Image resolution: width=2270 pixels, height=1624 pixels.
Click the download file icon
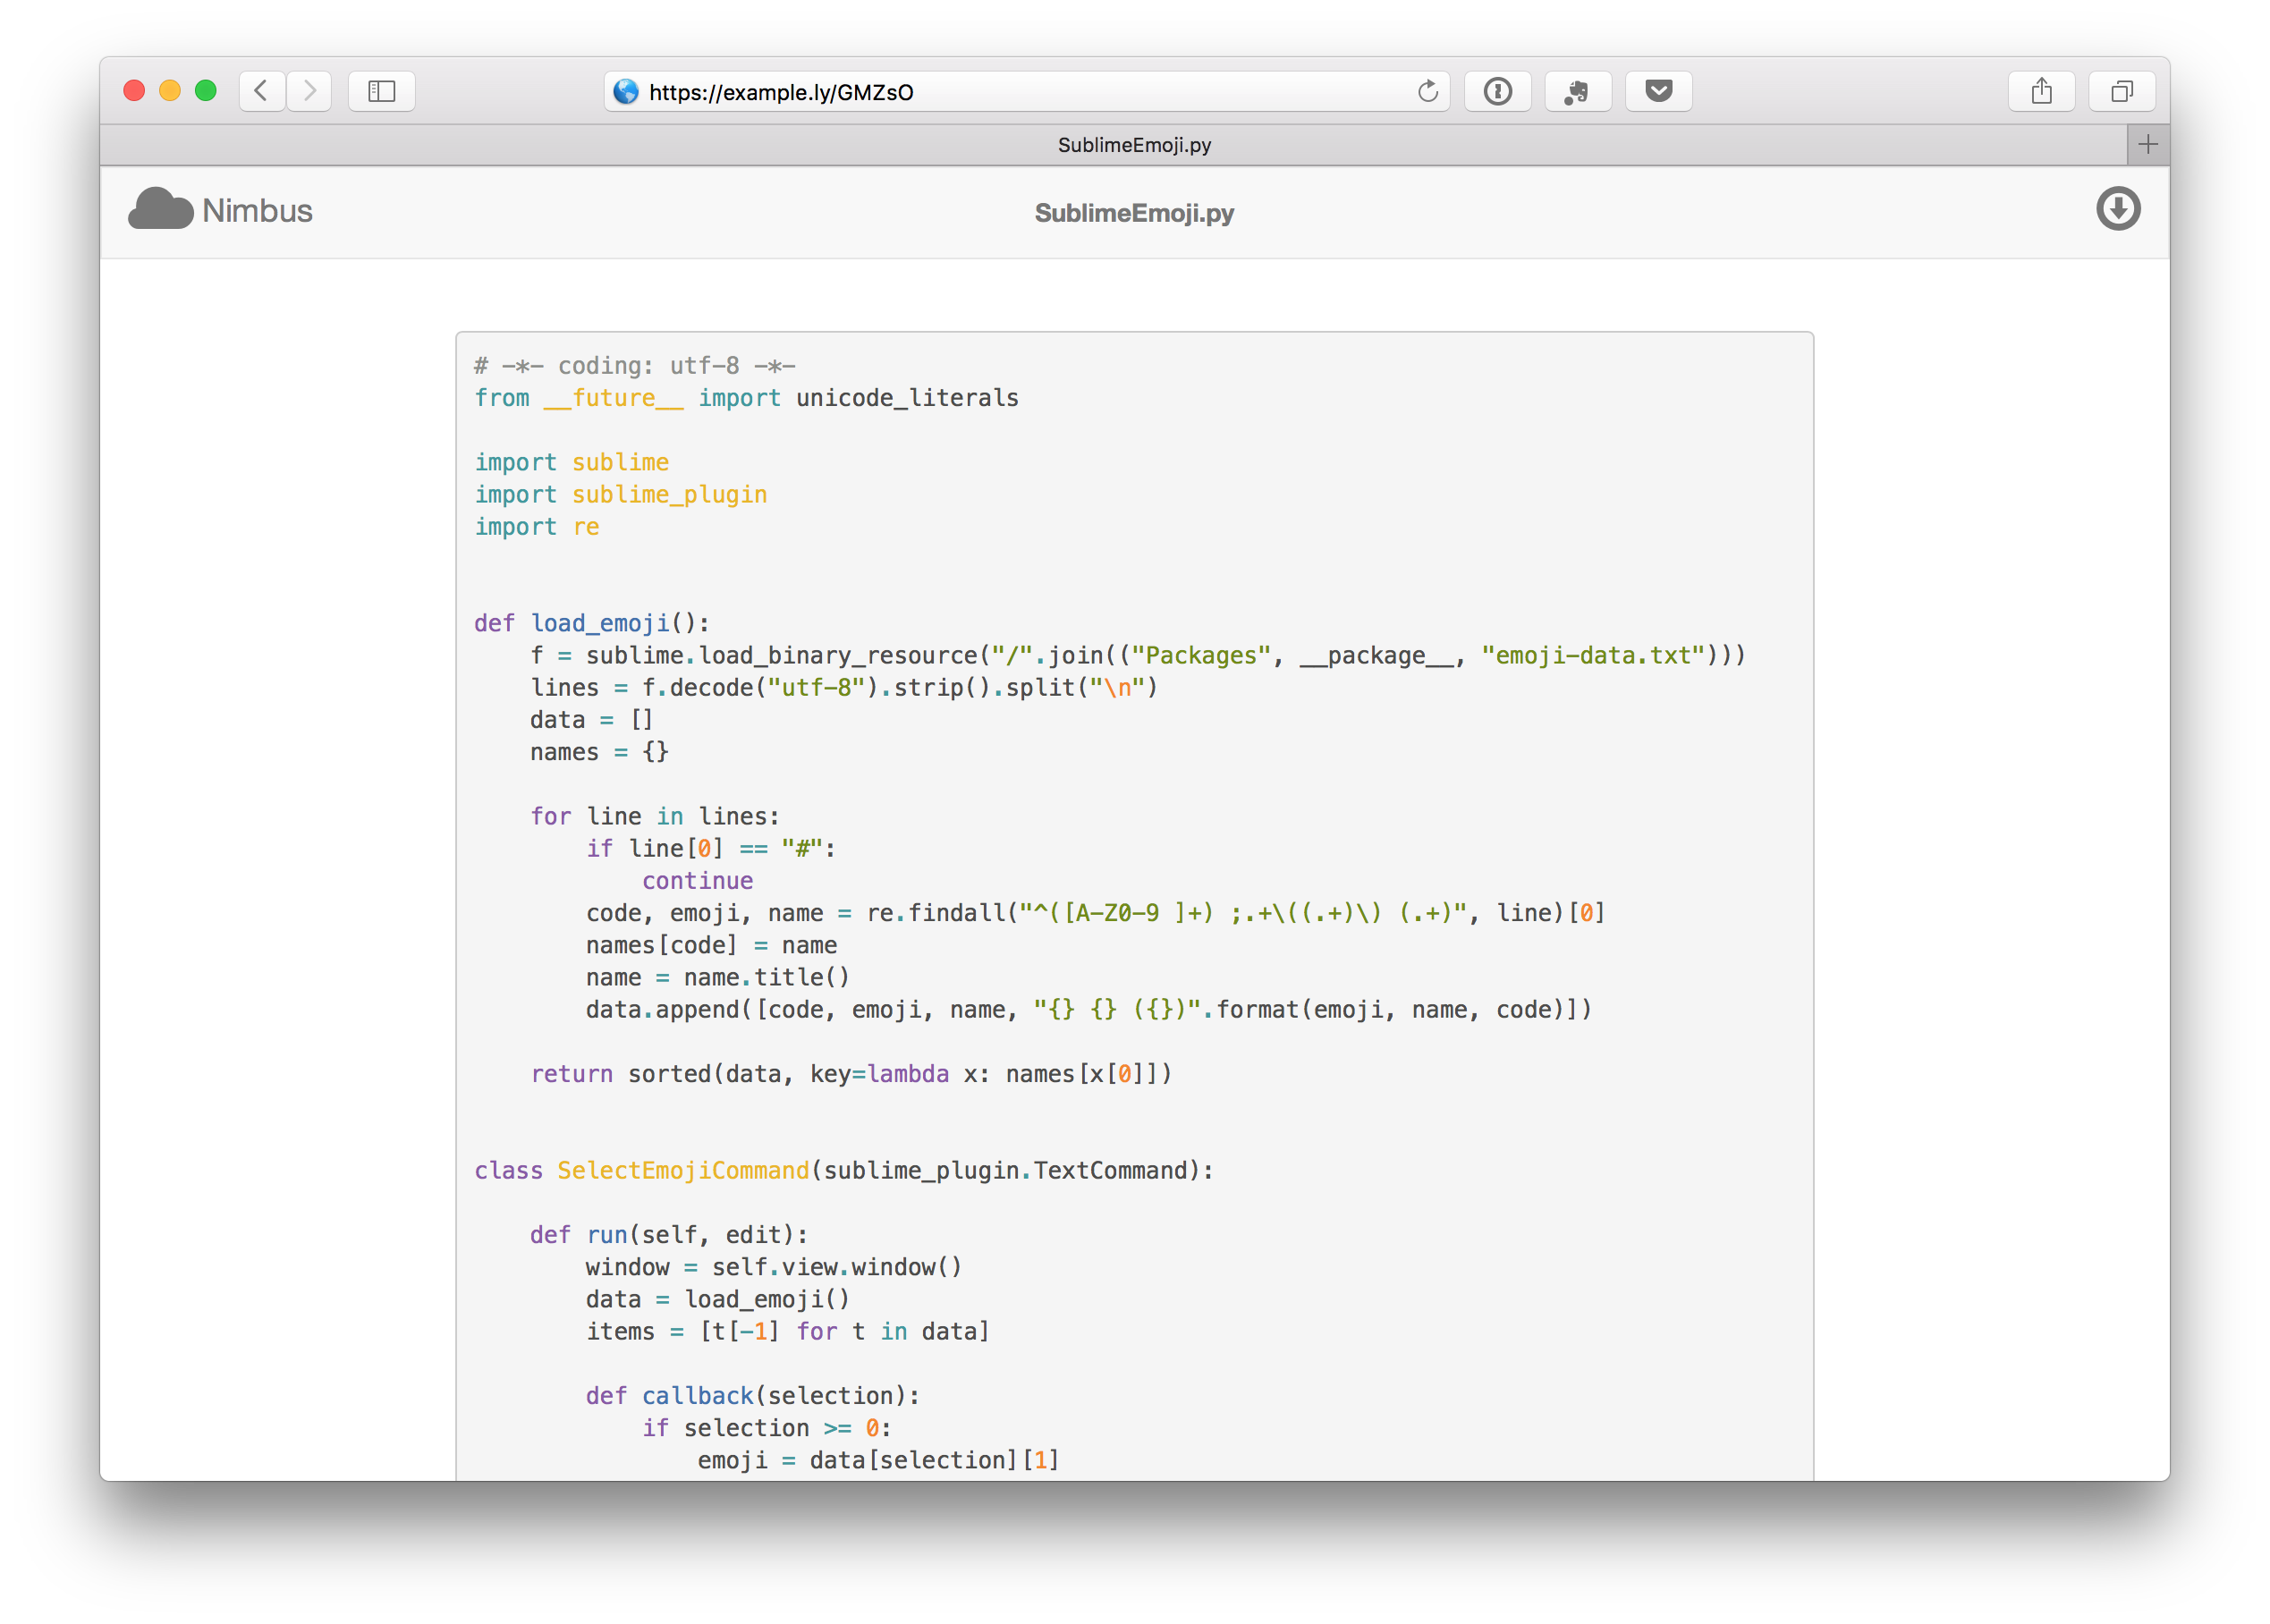tap(2117, 209)
